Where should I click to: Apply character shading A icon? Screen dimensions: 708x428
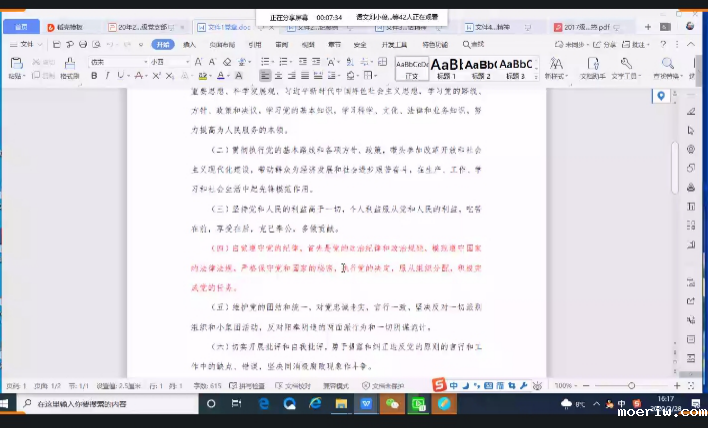[239, 75]
